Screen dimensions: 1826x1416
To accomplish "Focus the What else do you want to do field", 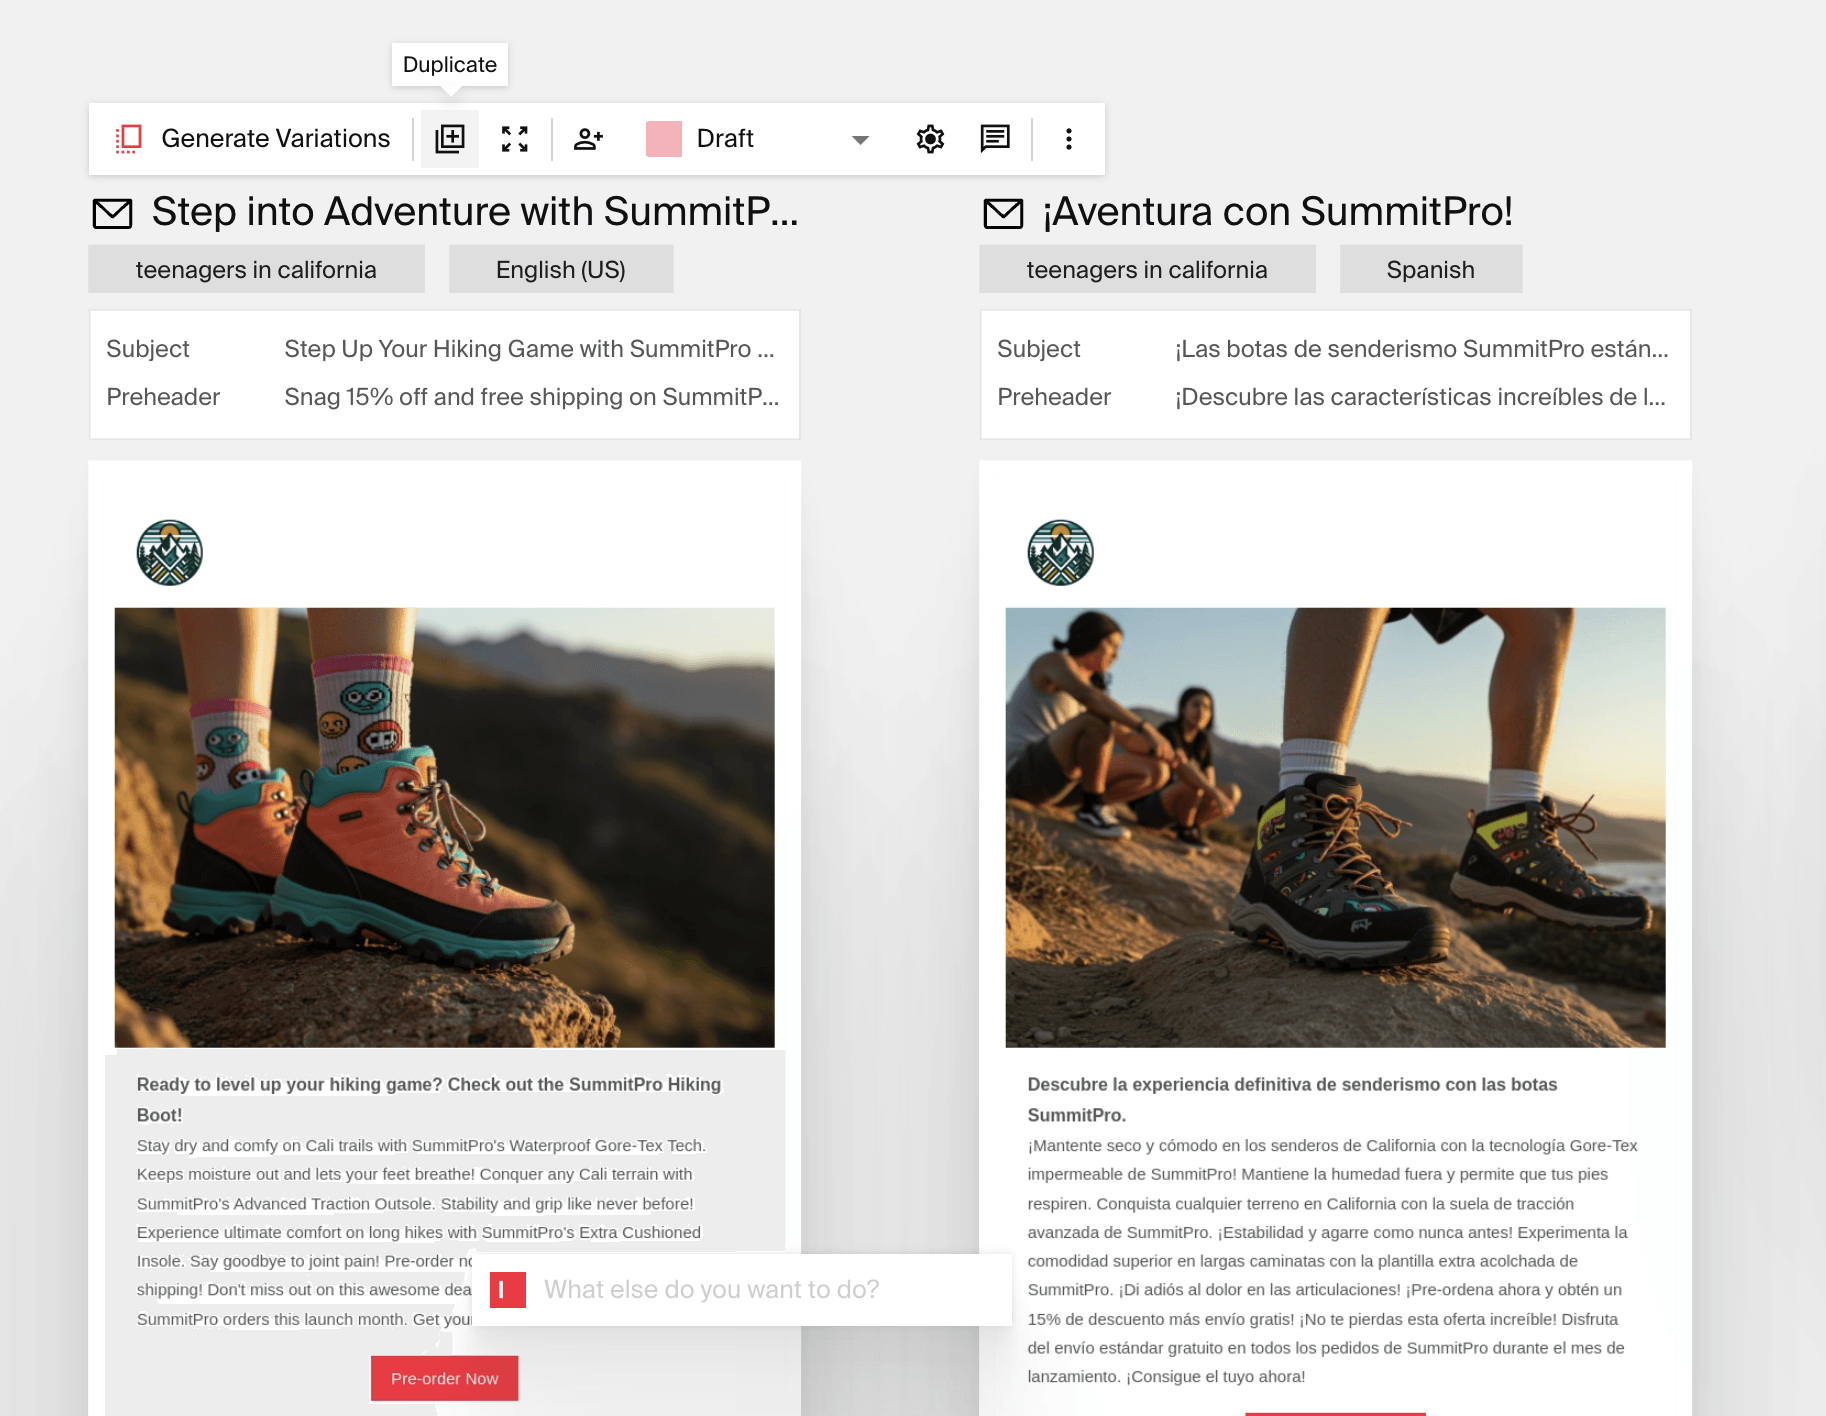I will tap(742, 1289).
